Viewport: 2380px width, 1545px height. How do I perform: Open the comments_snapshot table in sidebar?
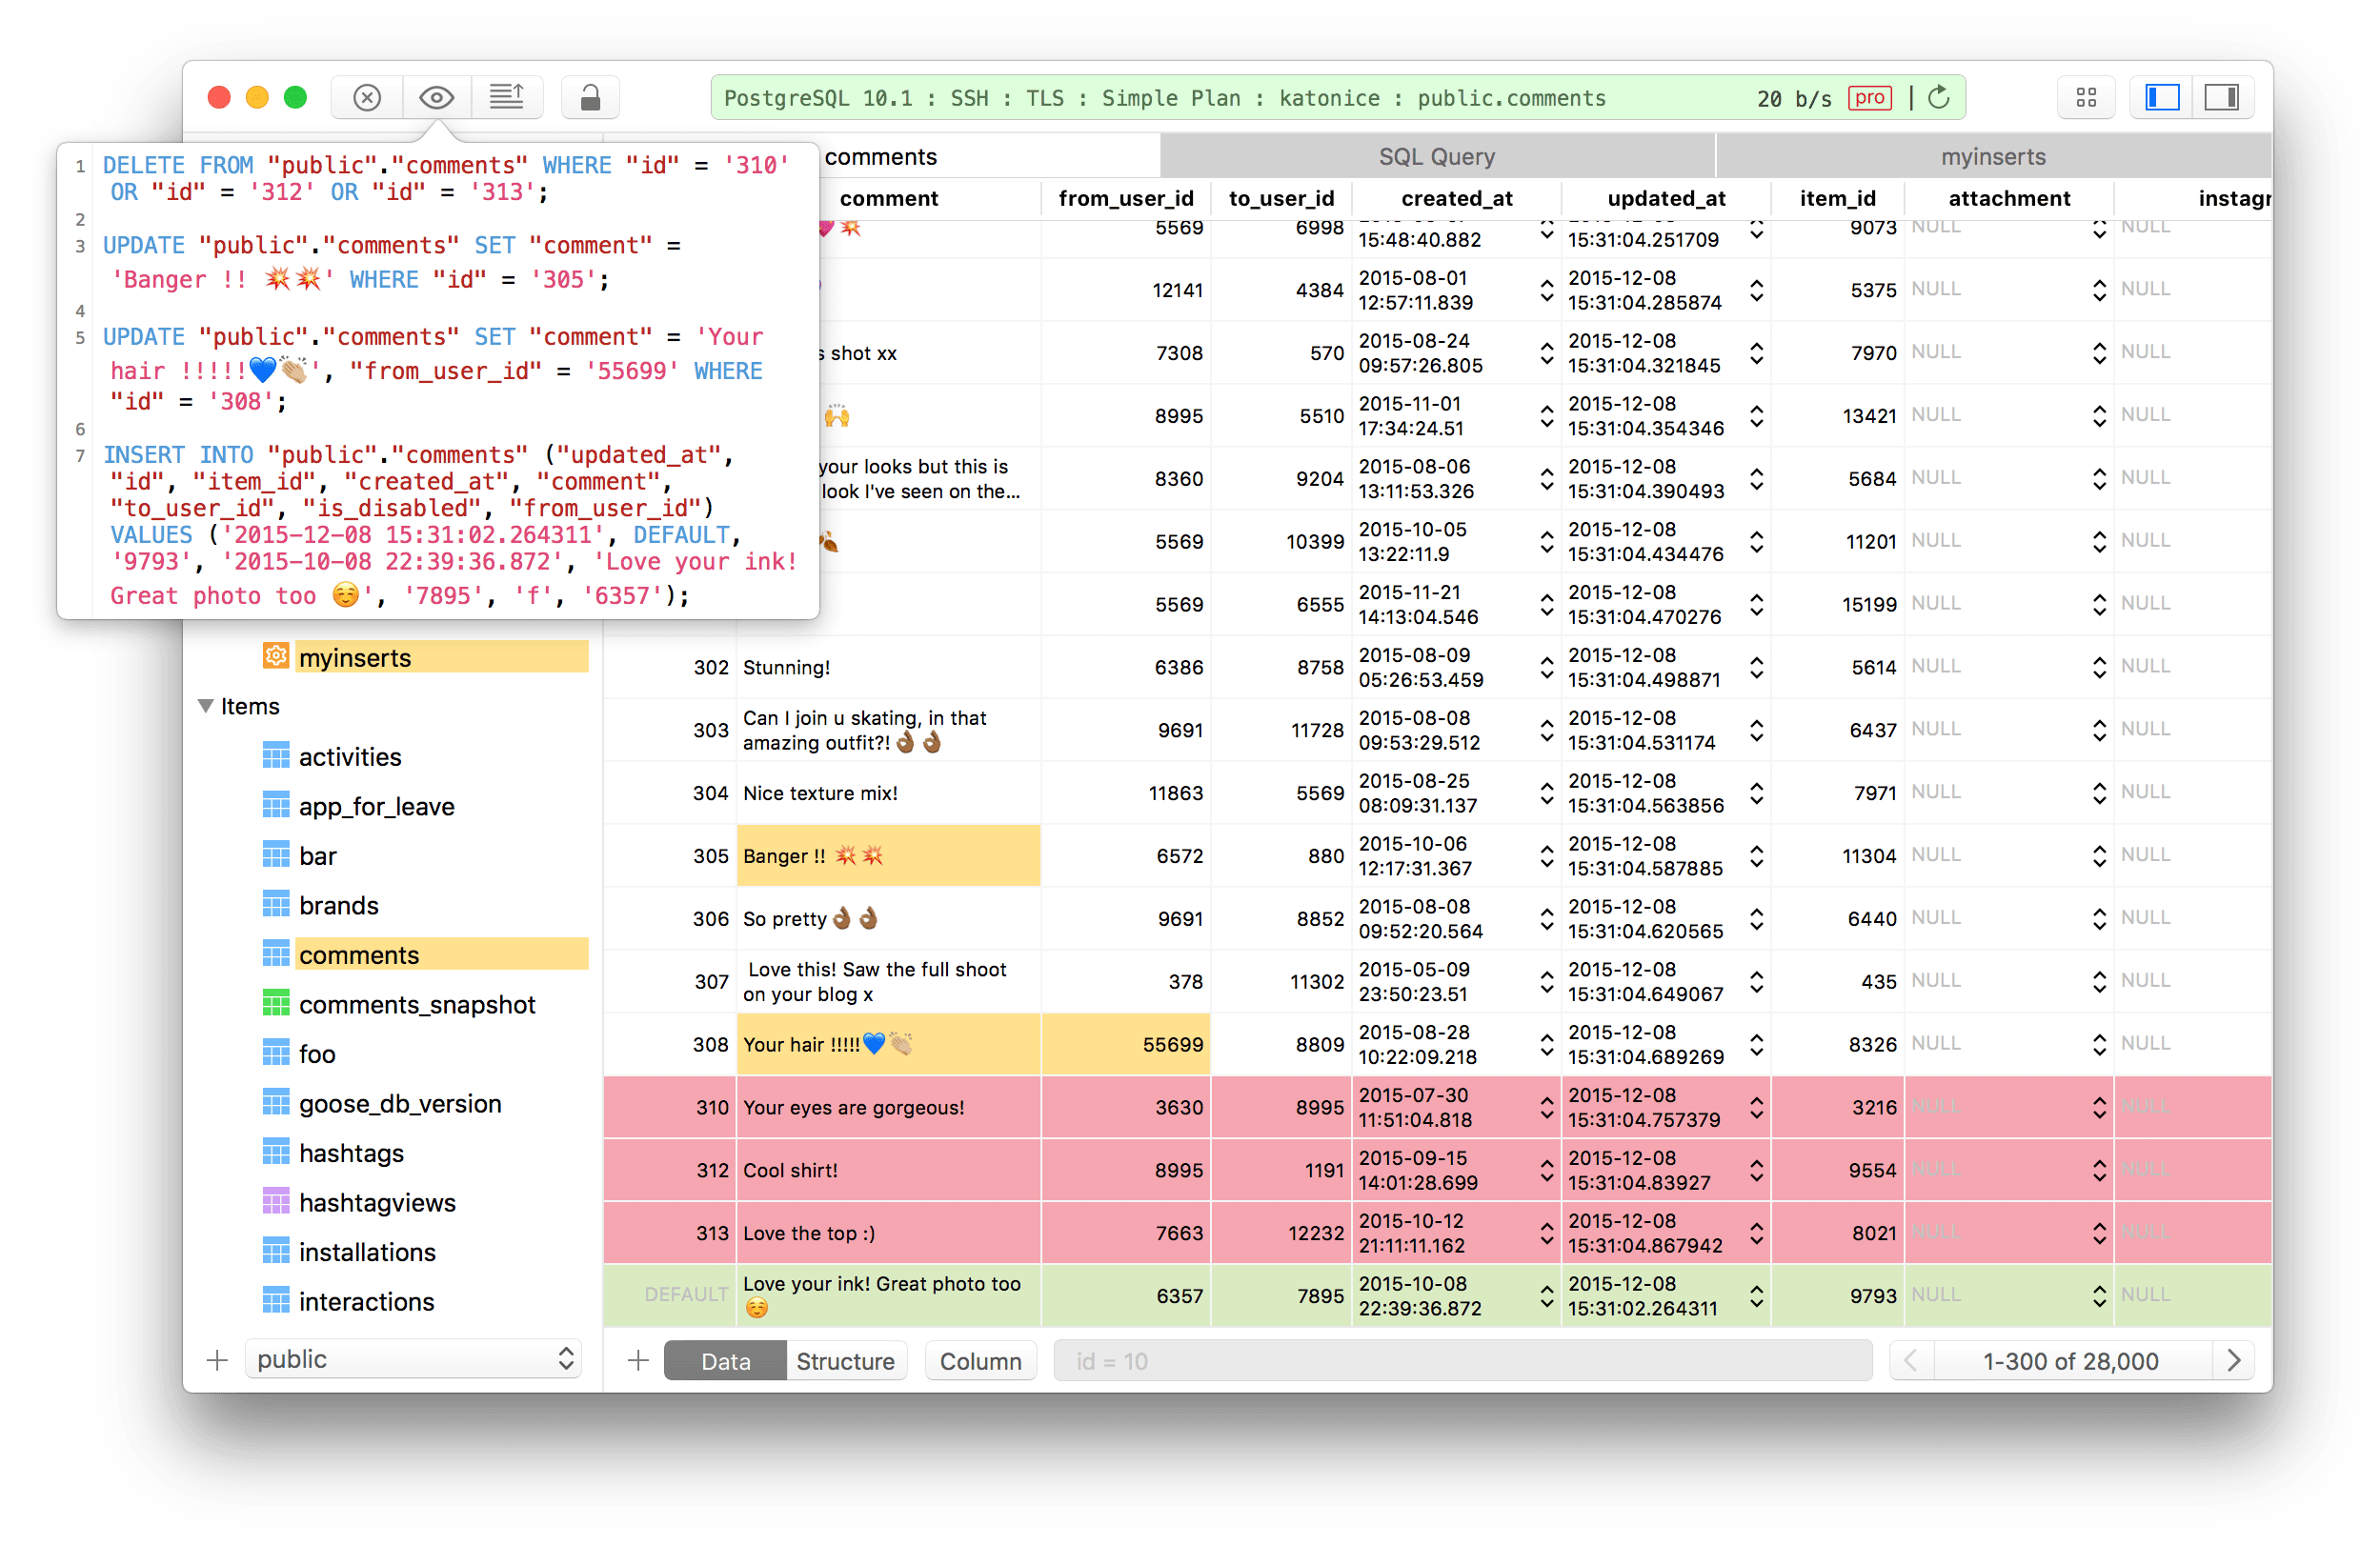[x=417, y=1004]
